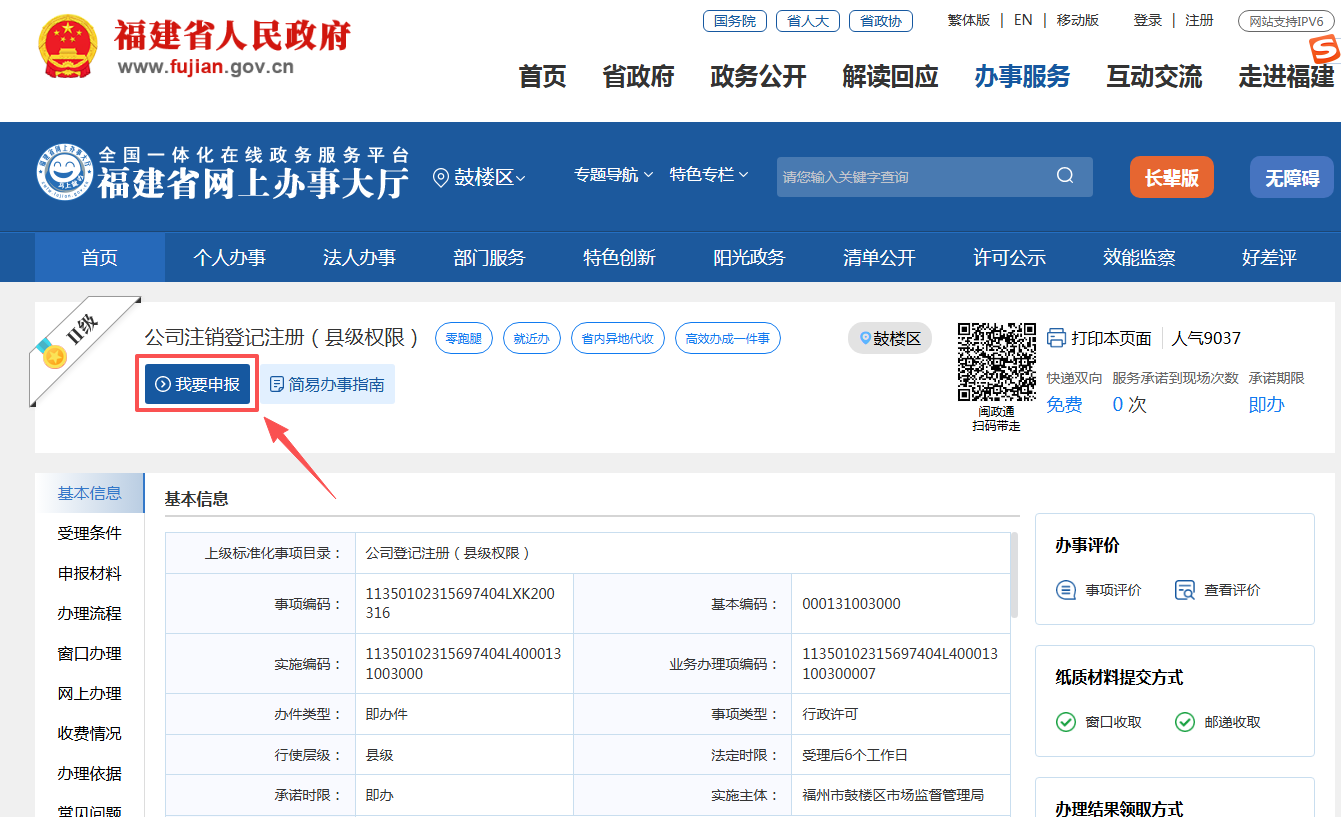The height and width of the screenshot is (817, 1341).
Task: Click the 邮递收取 green check mark
Action: pyautogui.click(x=1185, y=722)
